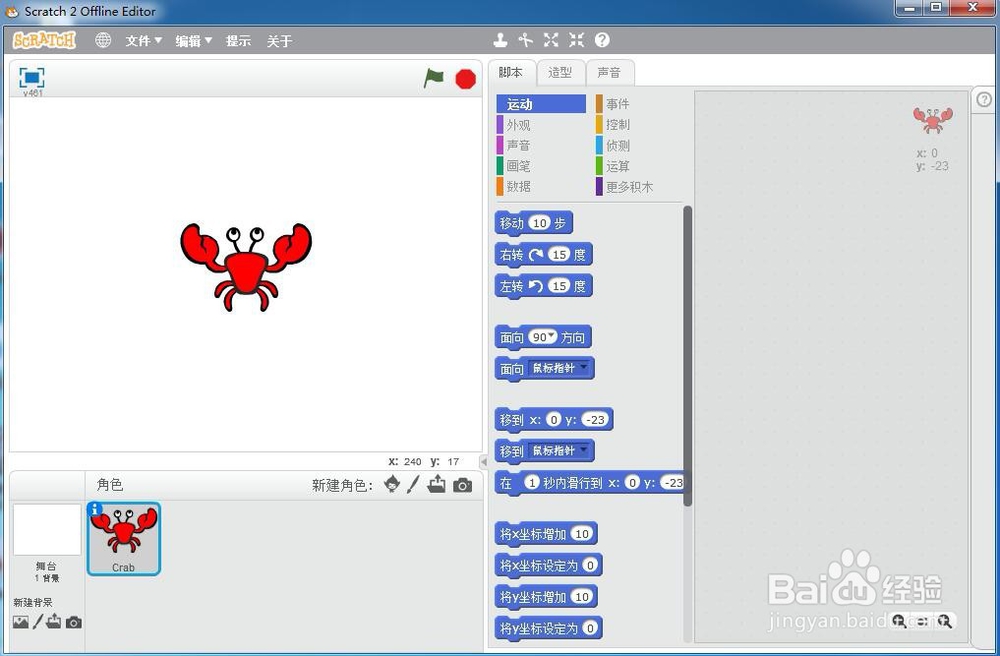This screenshot has height=656, width=1000.
Task: Zoom in the scripts area
Action: tap(945, 620)
